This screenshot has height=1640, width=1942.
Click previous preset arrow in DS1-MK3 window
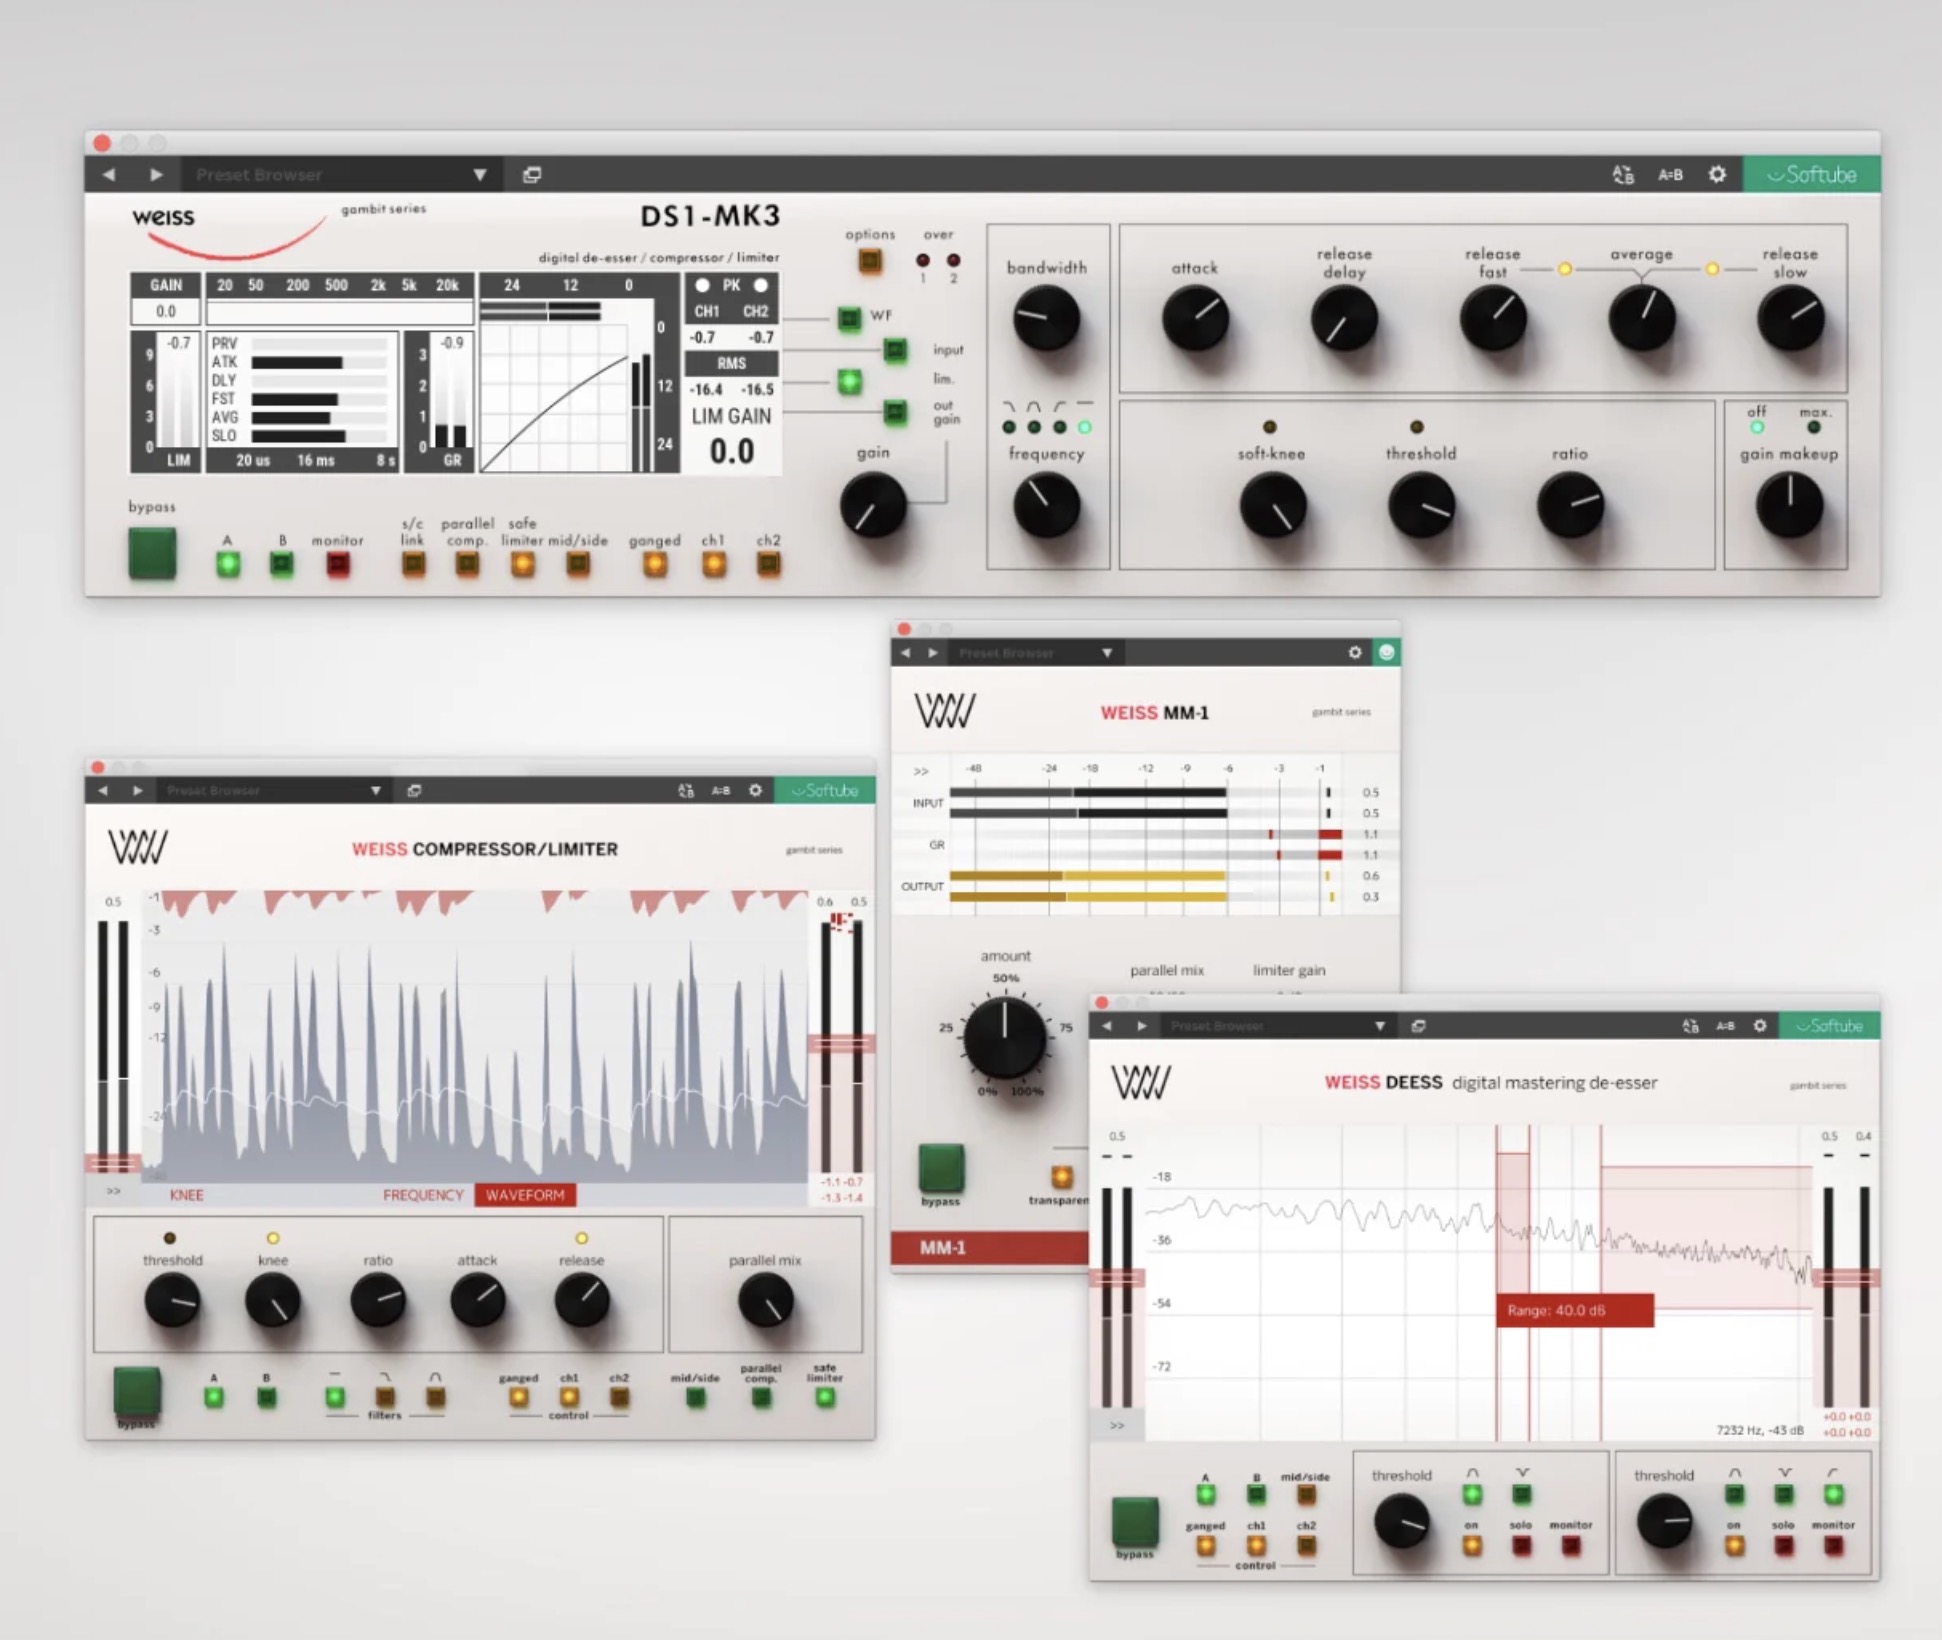pyautogui.click(x=109, y=175)
